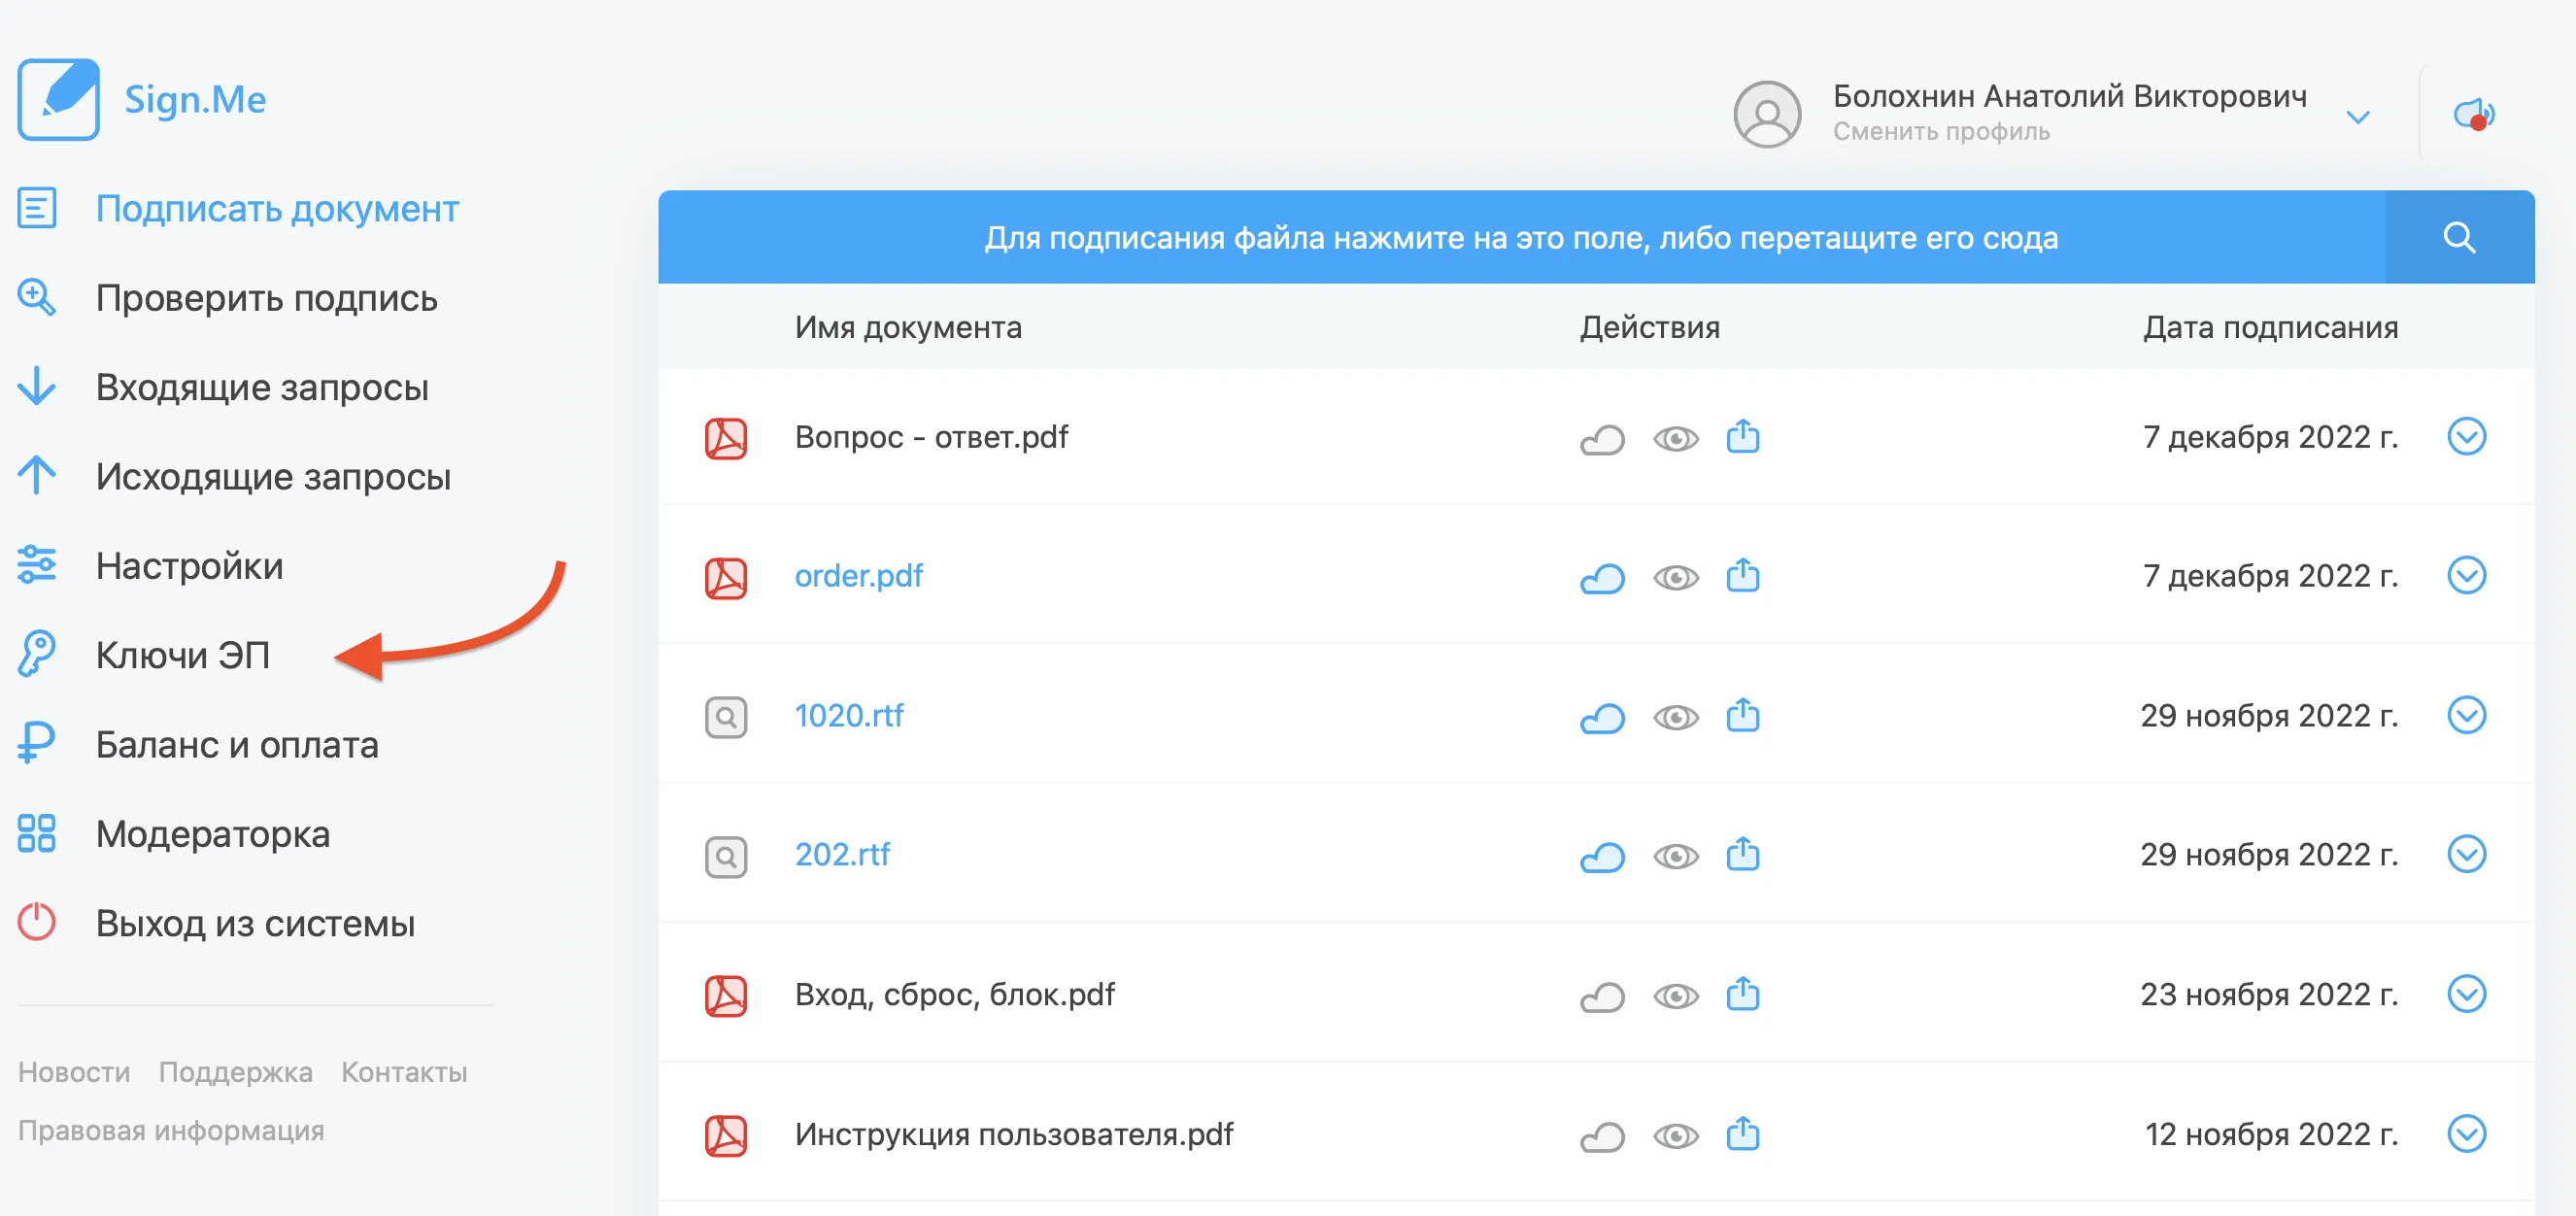Expand details for Вопрос - ответ.pdf row
Screen dimensions: 2576x1216
pos(2466,436)
